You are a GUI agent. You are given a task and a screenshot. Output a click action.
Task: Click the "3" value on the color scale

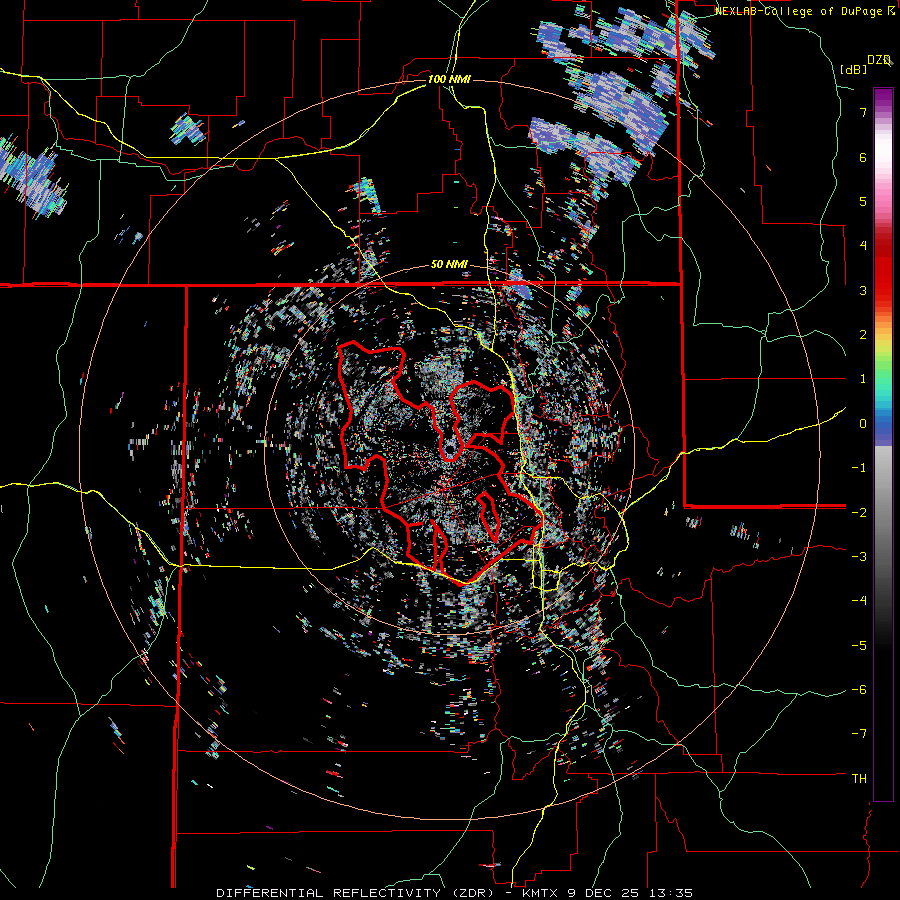863,290
